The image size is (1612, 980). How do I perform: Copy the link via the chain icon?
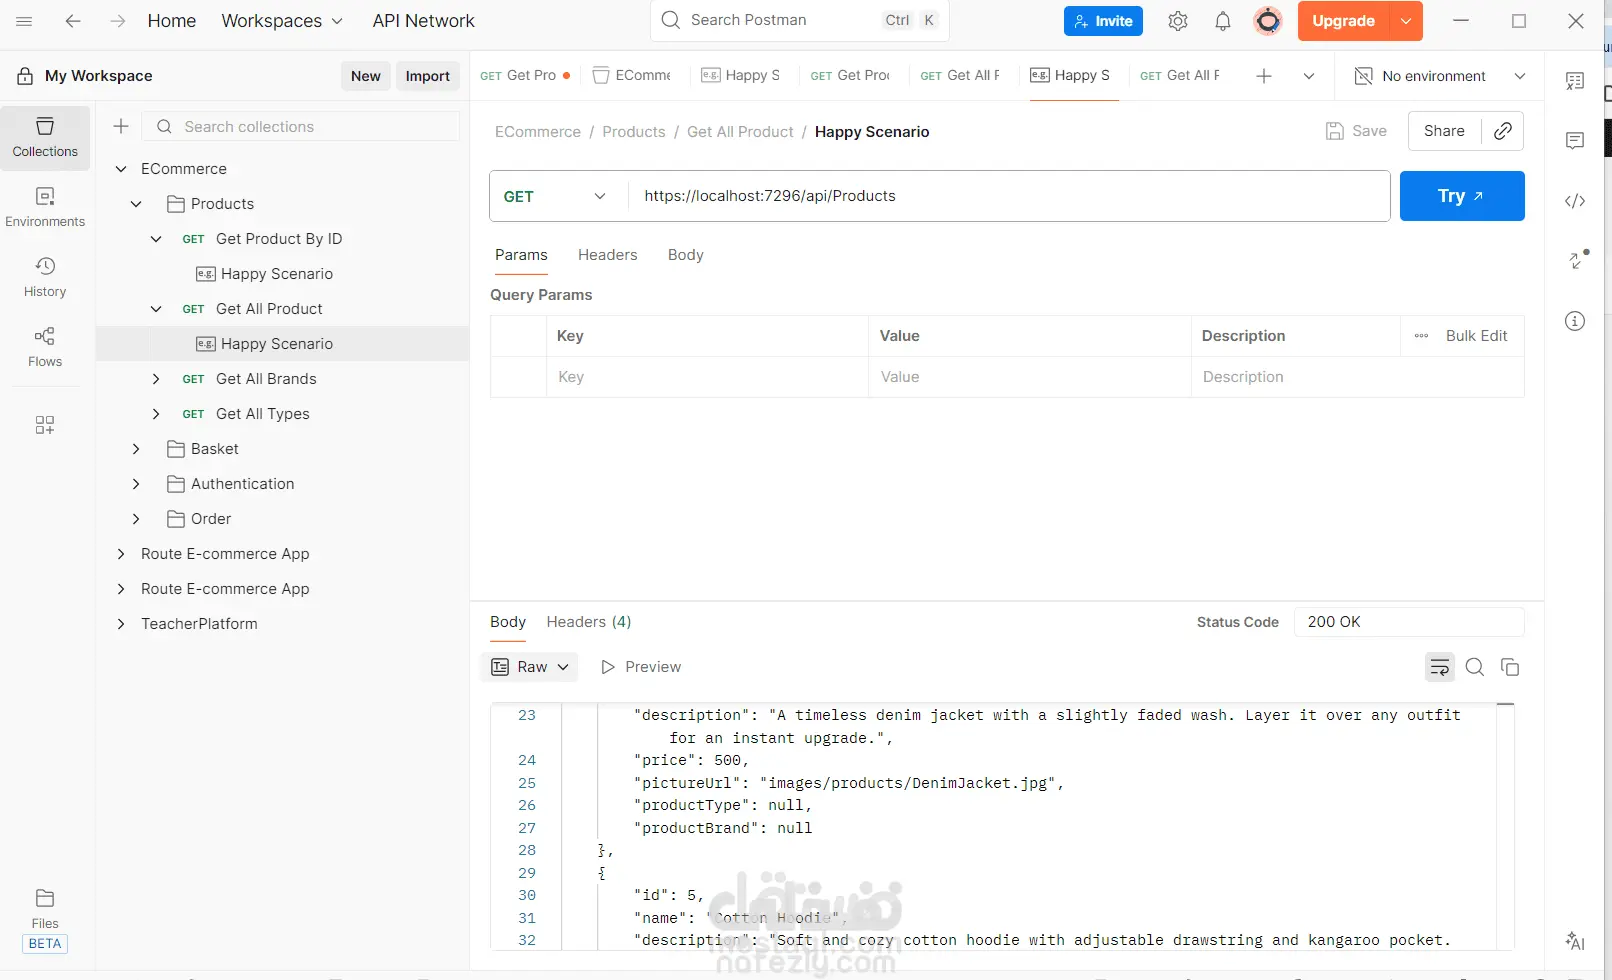1502,131
